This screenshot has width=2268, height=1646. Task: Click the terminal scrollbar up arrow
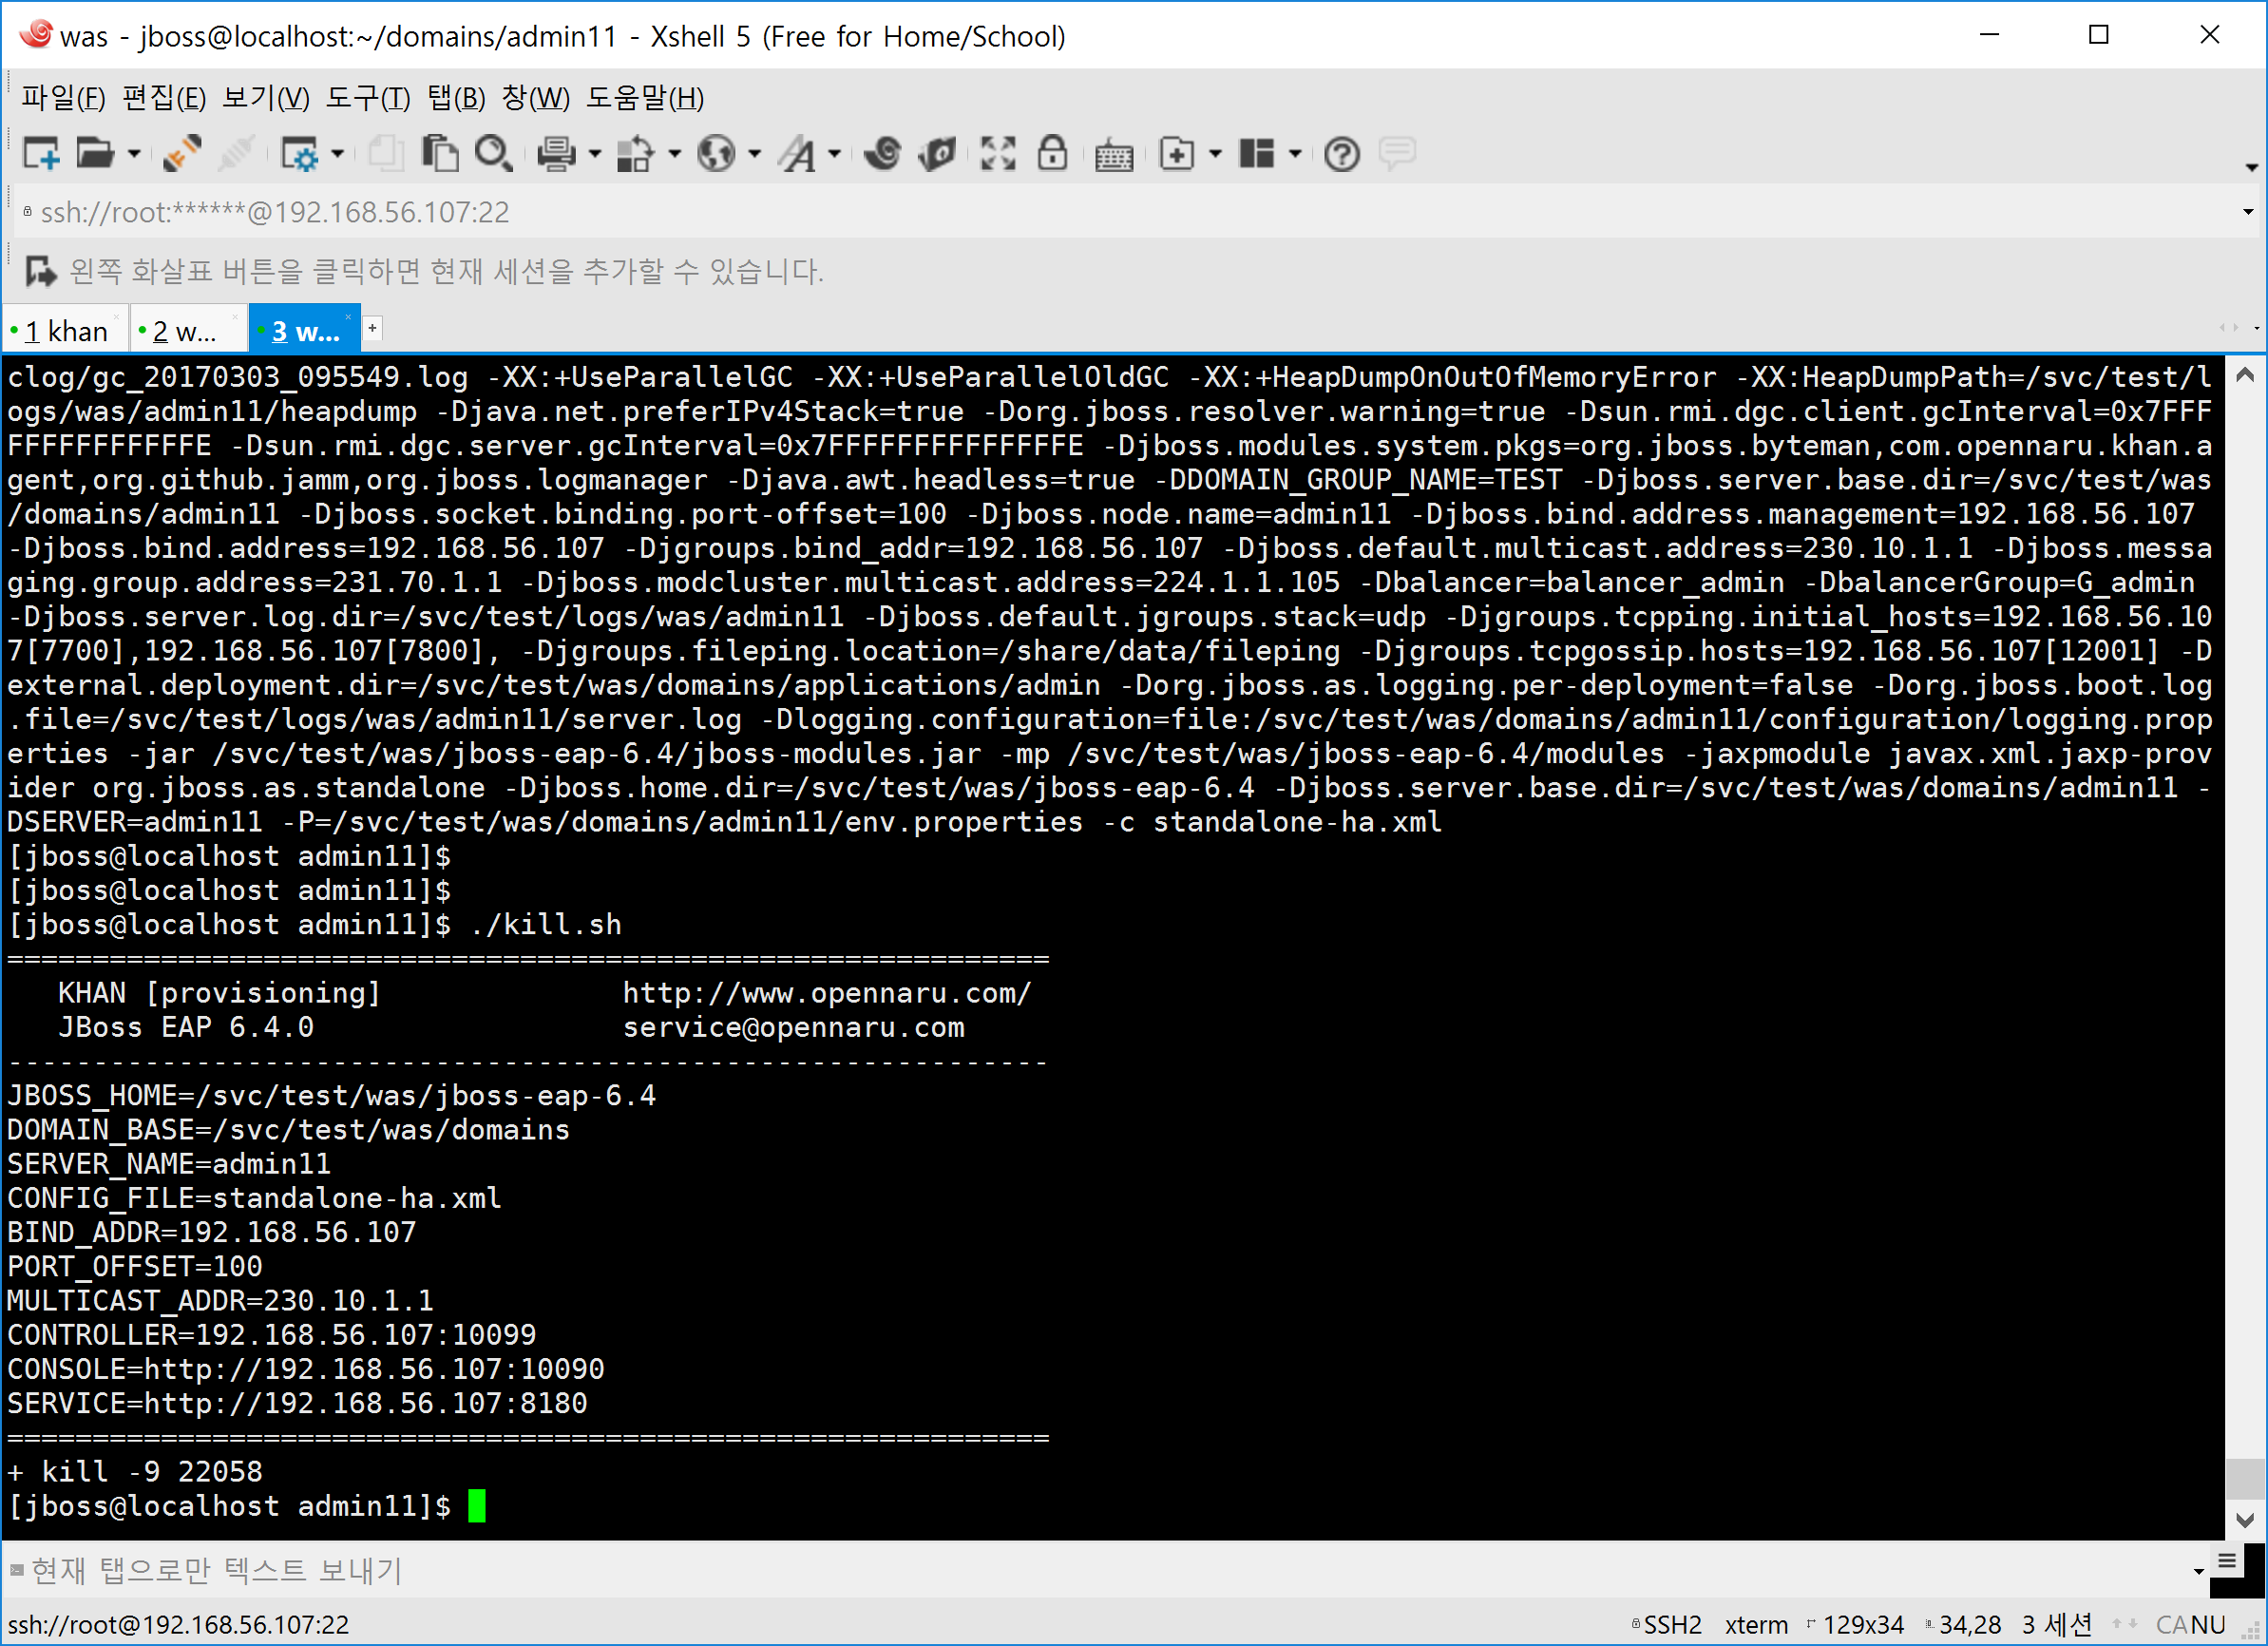tap(2244, 376)
